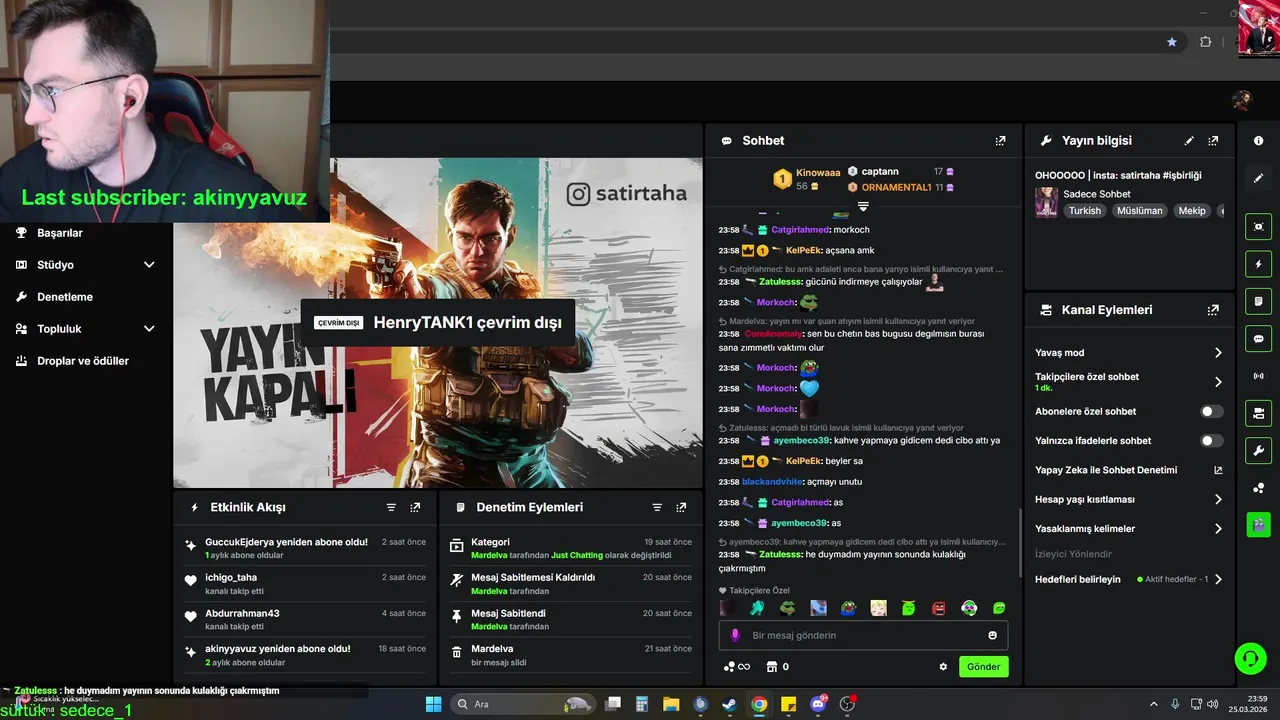Open Windows Start menu
The image size is (1280, 720).
[433, 704]
